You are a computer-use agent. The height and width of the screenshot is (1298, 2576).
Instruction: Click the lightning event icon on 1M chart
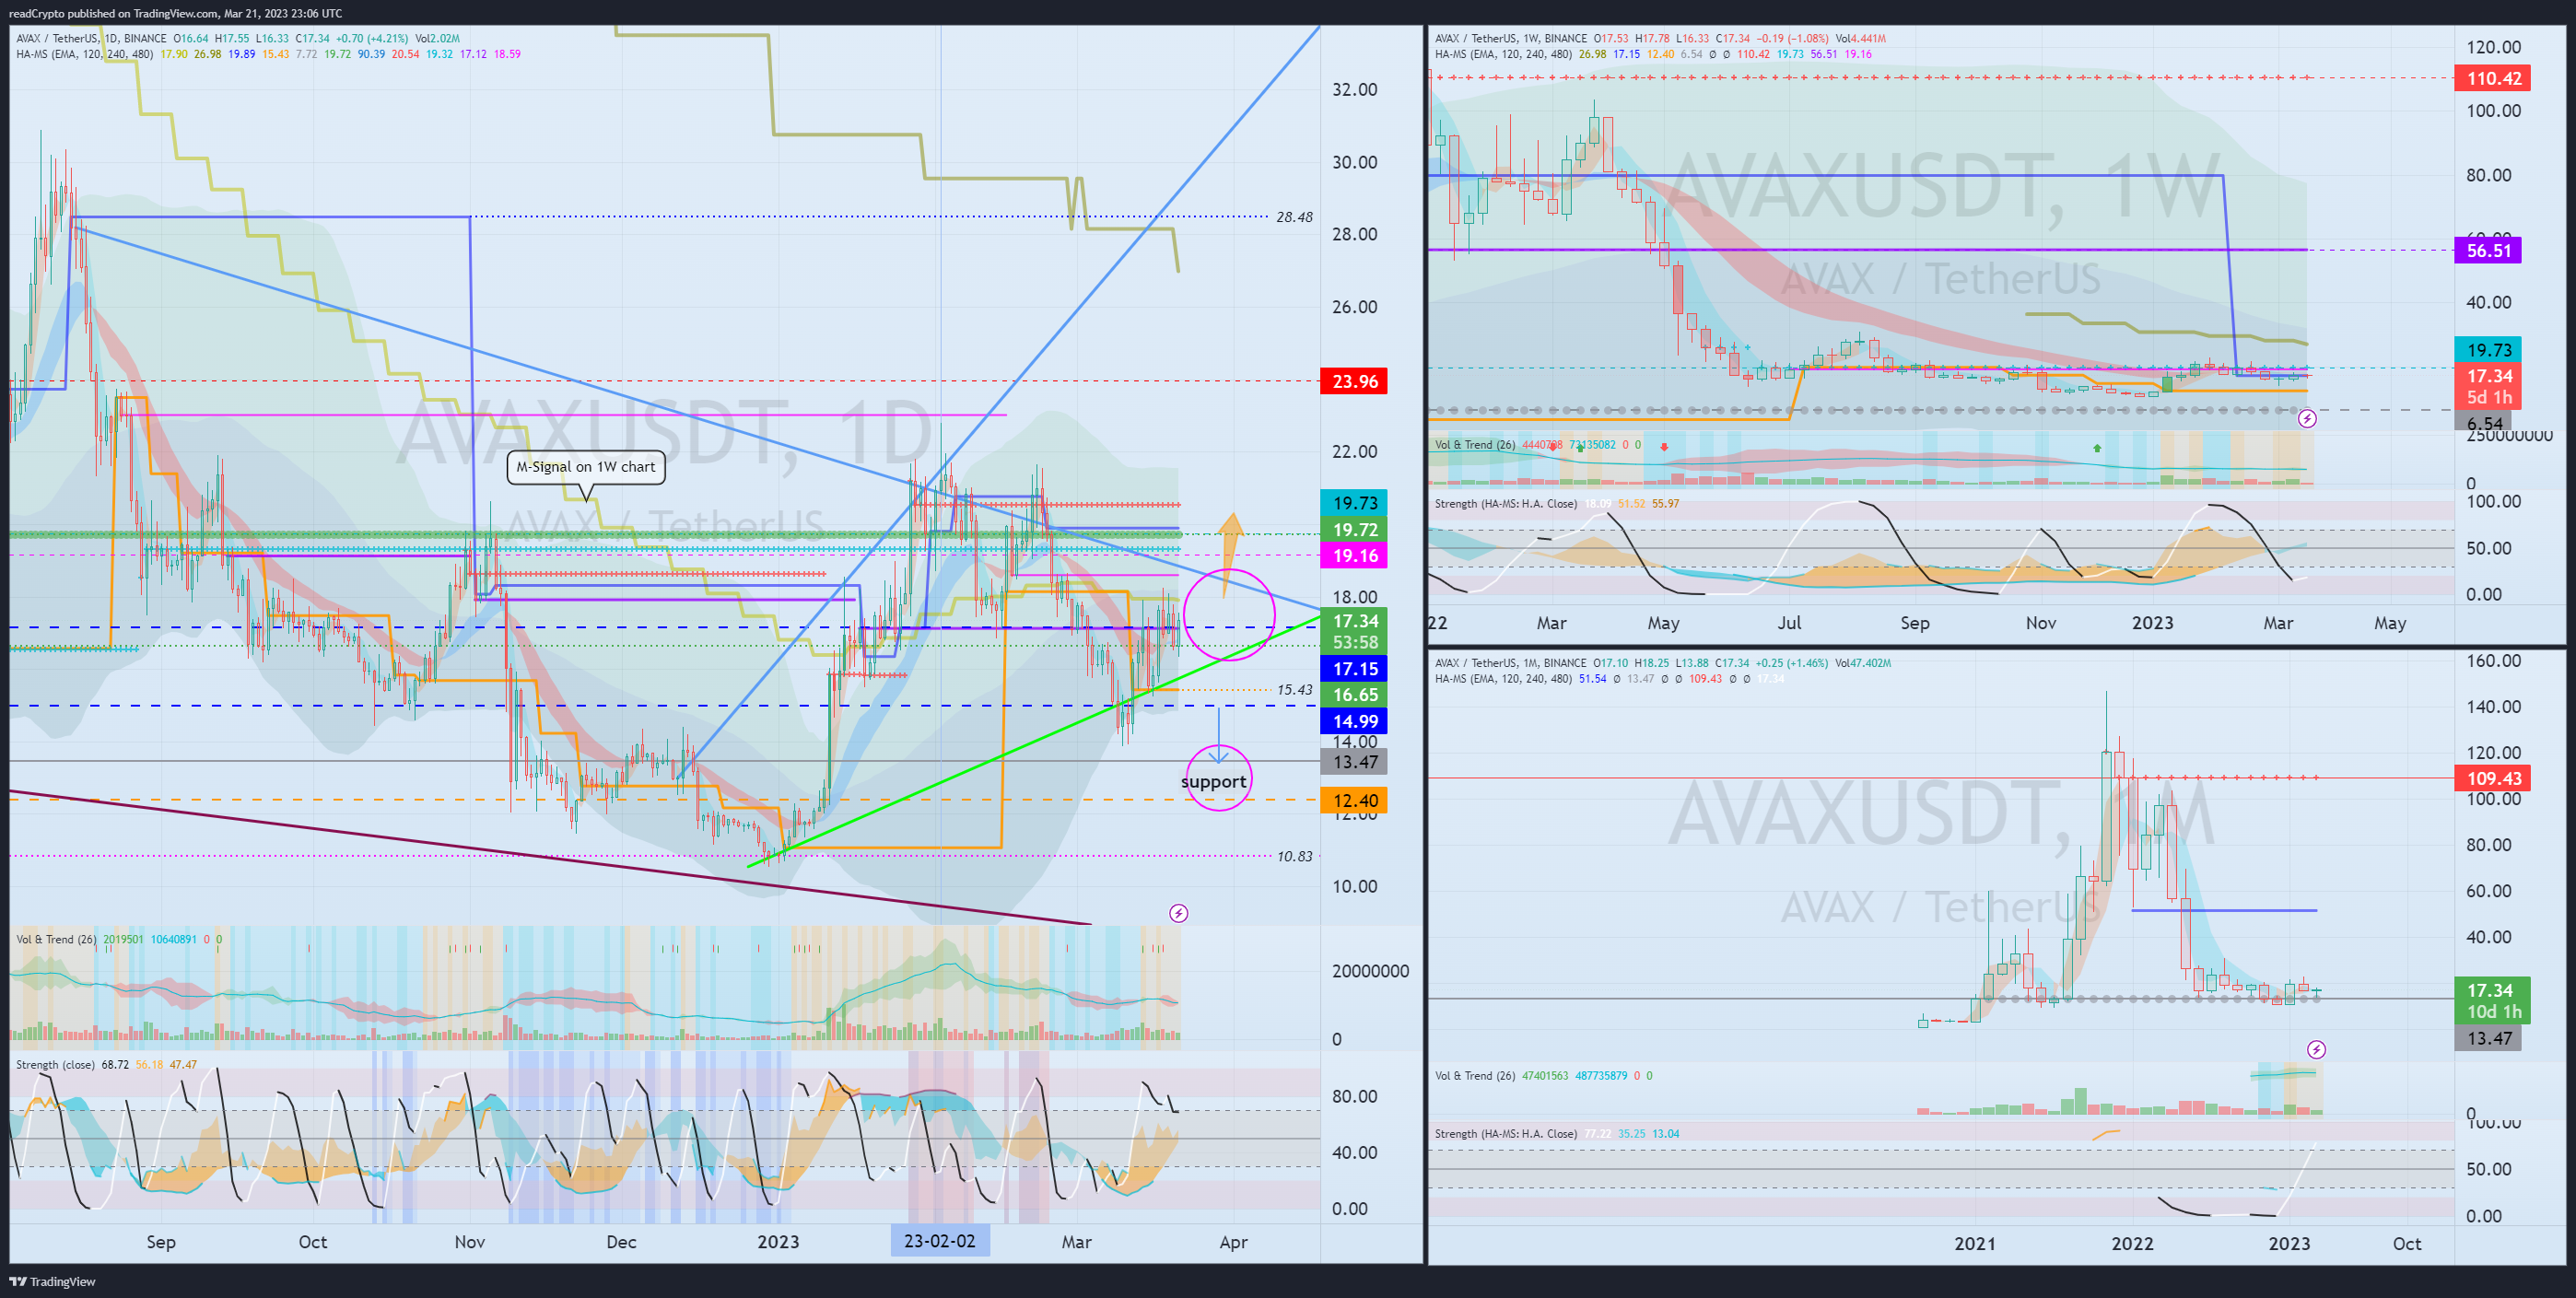point(2316,1049)
